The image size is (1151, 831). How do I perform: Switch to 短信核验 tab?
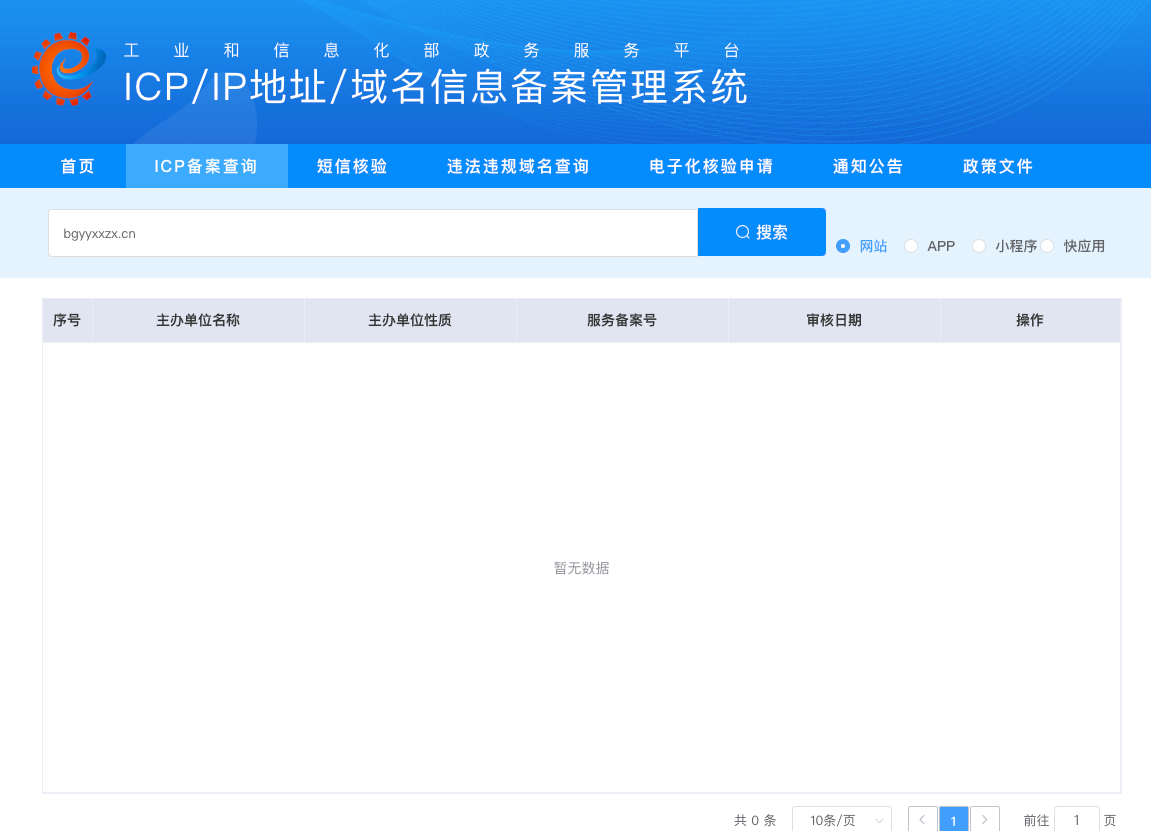pos(352,167)
